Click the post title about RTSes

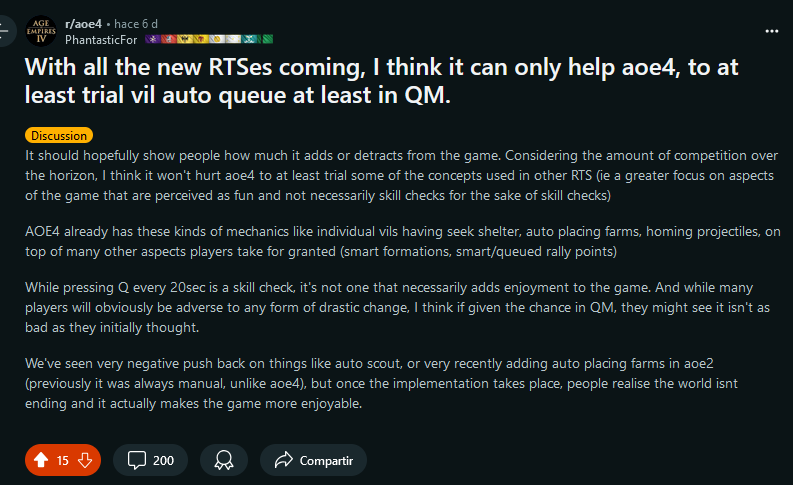pos(382,81)
